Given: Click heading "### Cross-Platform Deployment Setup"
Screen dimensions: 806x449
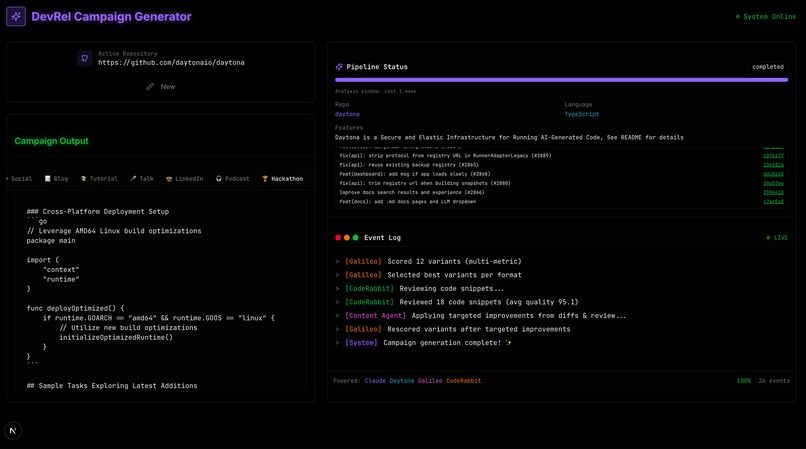Looking at the screenshot, I should (x=98, y=212).
